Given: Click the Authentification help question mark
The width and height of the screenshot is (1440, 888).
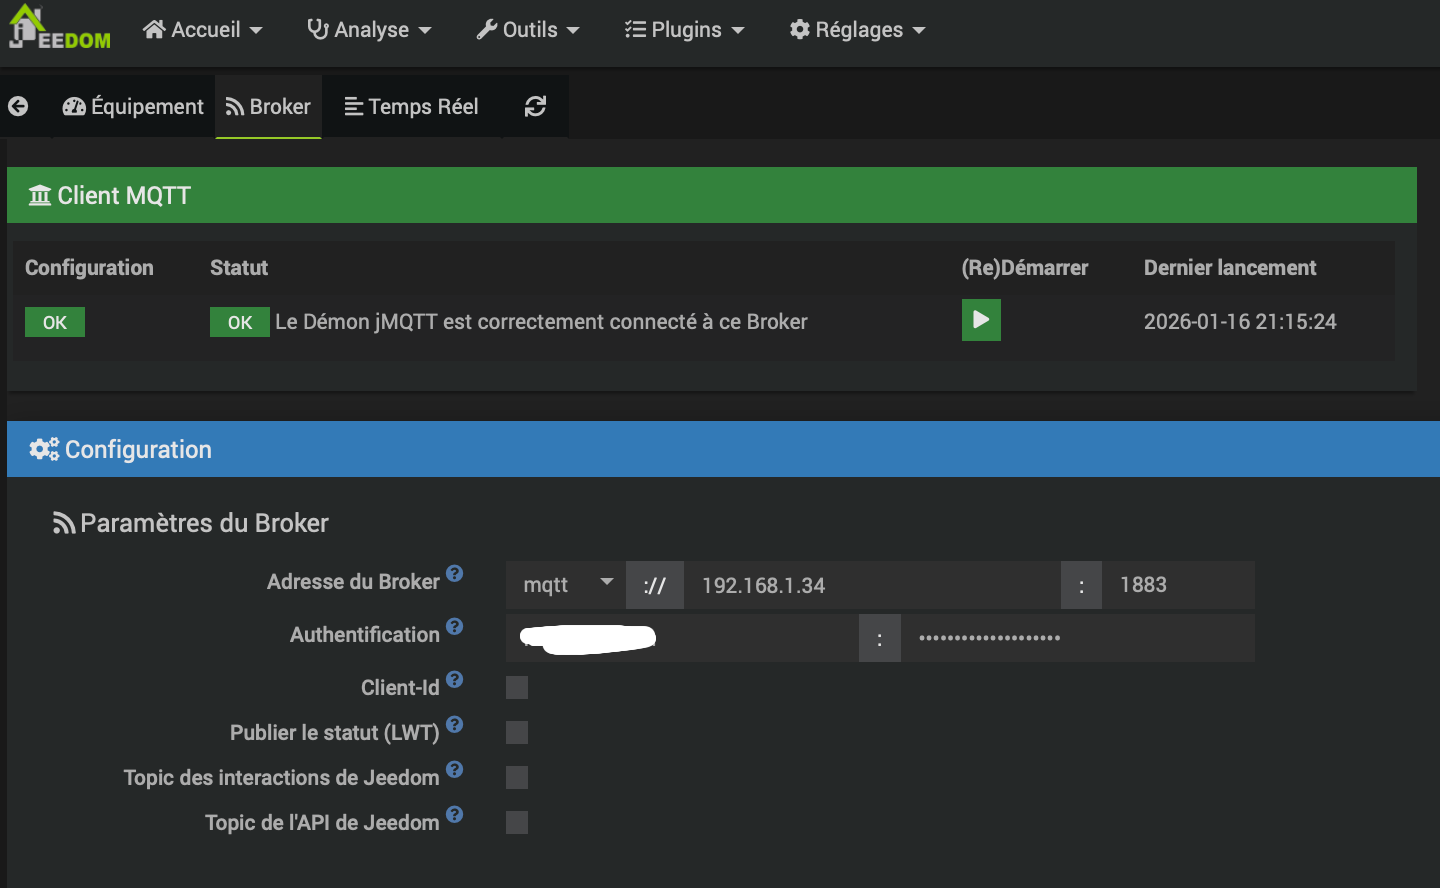Looking at the screenshot, I should 454,626.
